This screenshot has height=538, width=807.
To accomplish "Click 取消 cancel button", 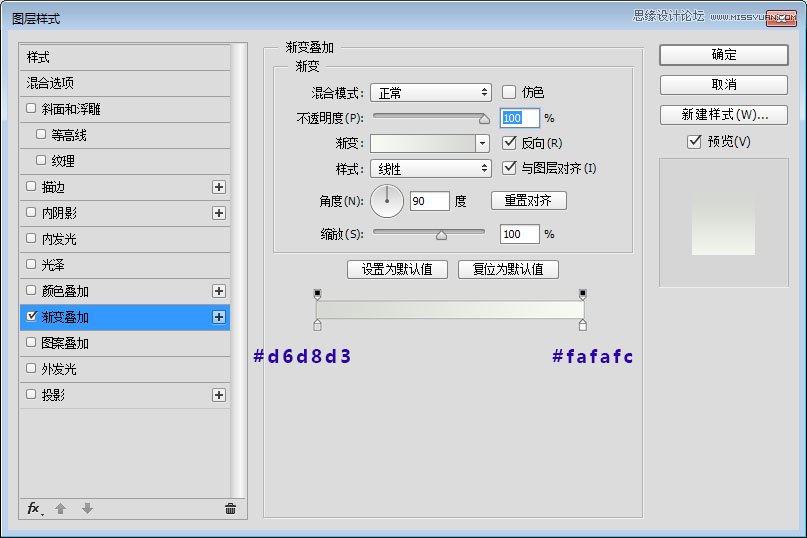I will click(724, 85).
